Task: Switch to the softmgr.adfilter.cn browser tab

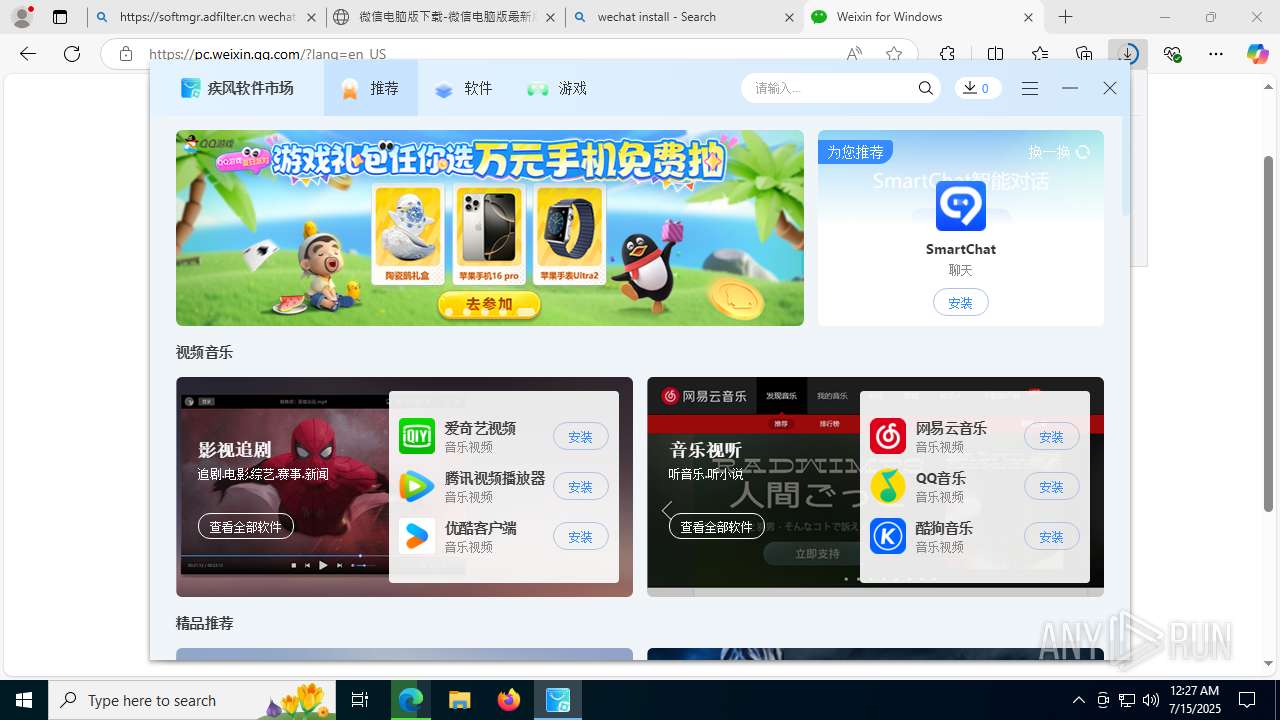Action: point(206,17)
